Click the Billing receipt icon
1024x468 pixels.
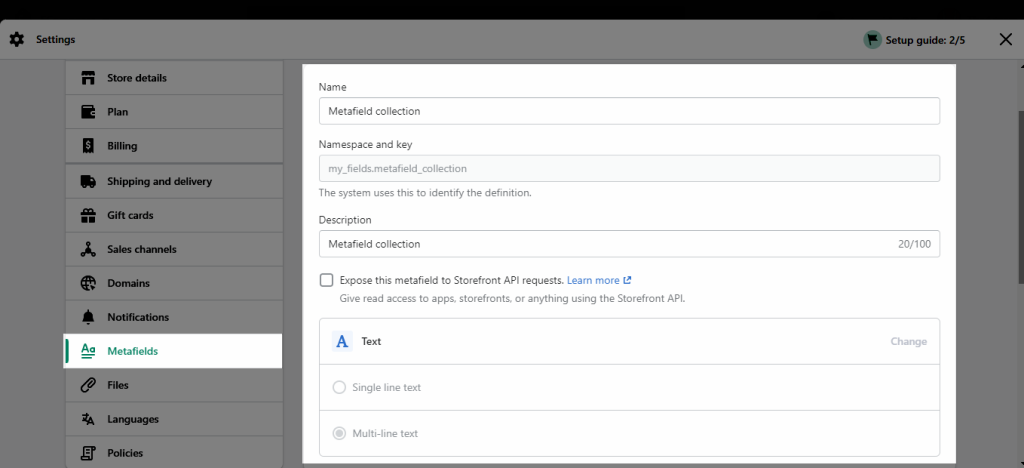[x=88, y=146]
